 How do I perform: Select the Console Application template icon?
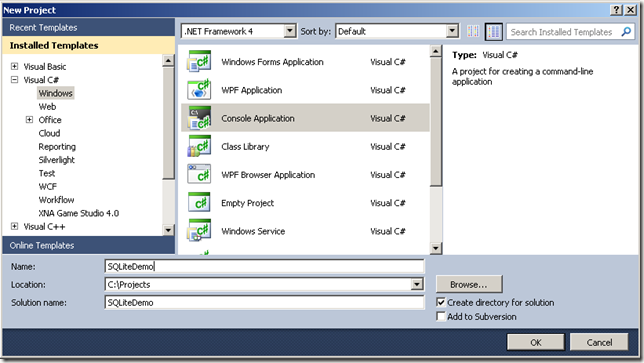pyautogui.click(x=199, y=118)
